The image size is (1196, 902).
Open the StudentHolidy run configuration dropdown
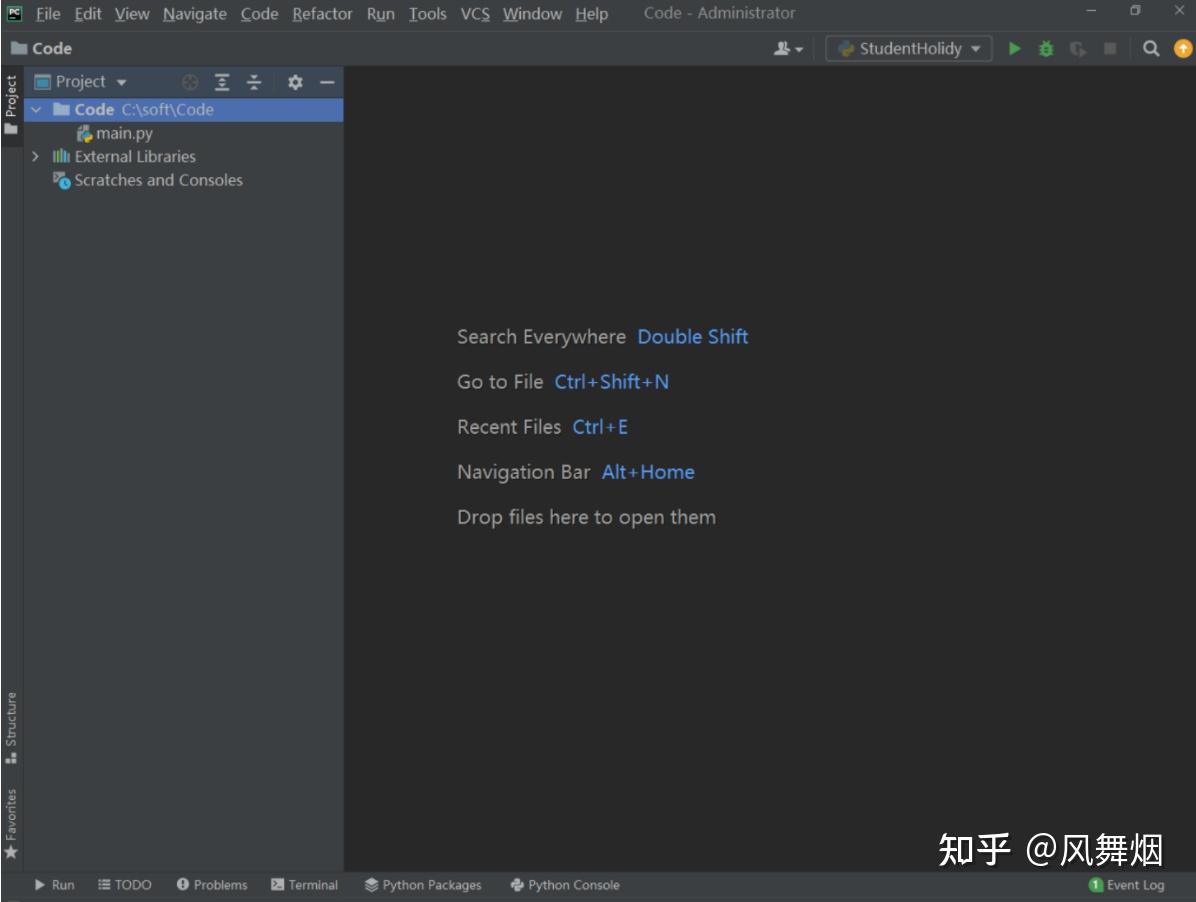[x=908, y=49]
